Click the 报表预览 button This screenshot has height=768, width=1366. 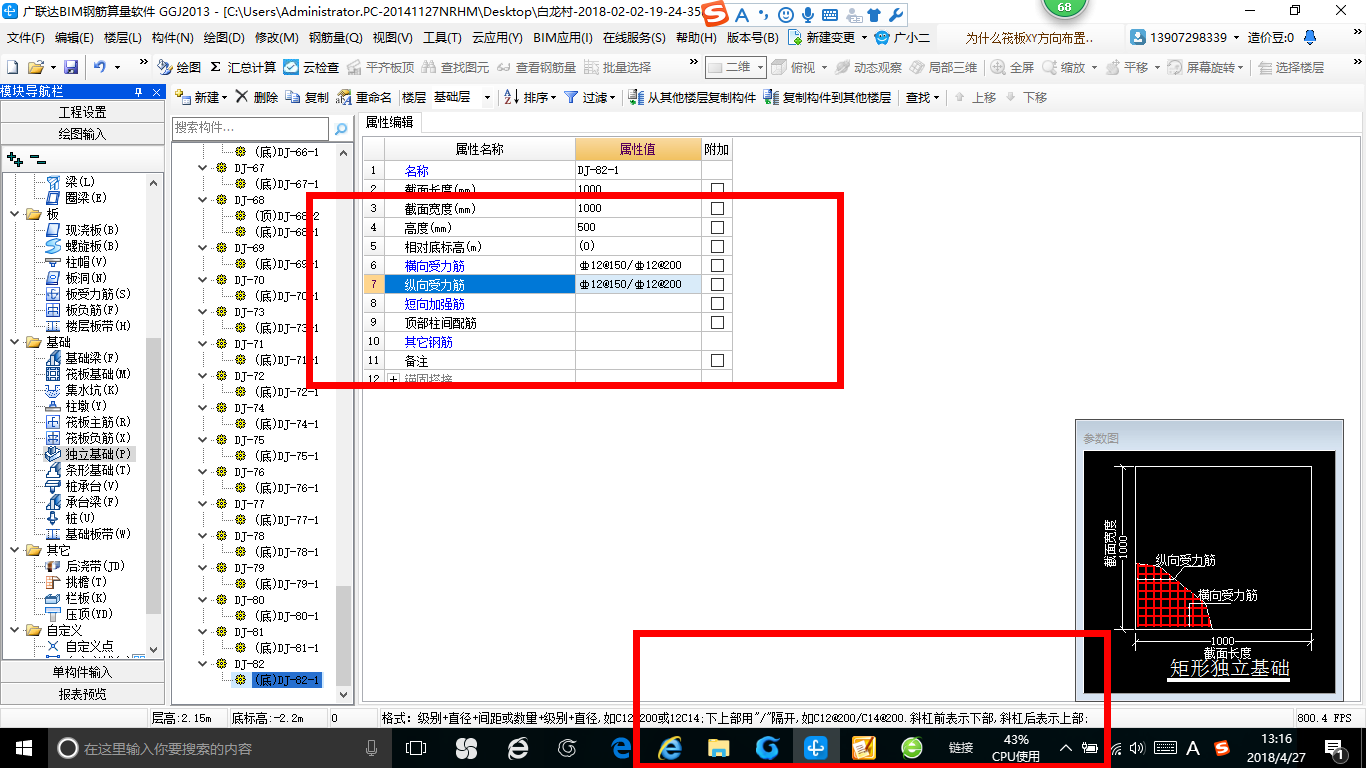click(x=82, y=693)
